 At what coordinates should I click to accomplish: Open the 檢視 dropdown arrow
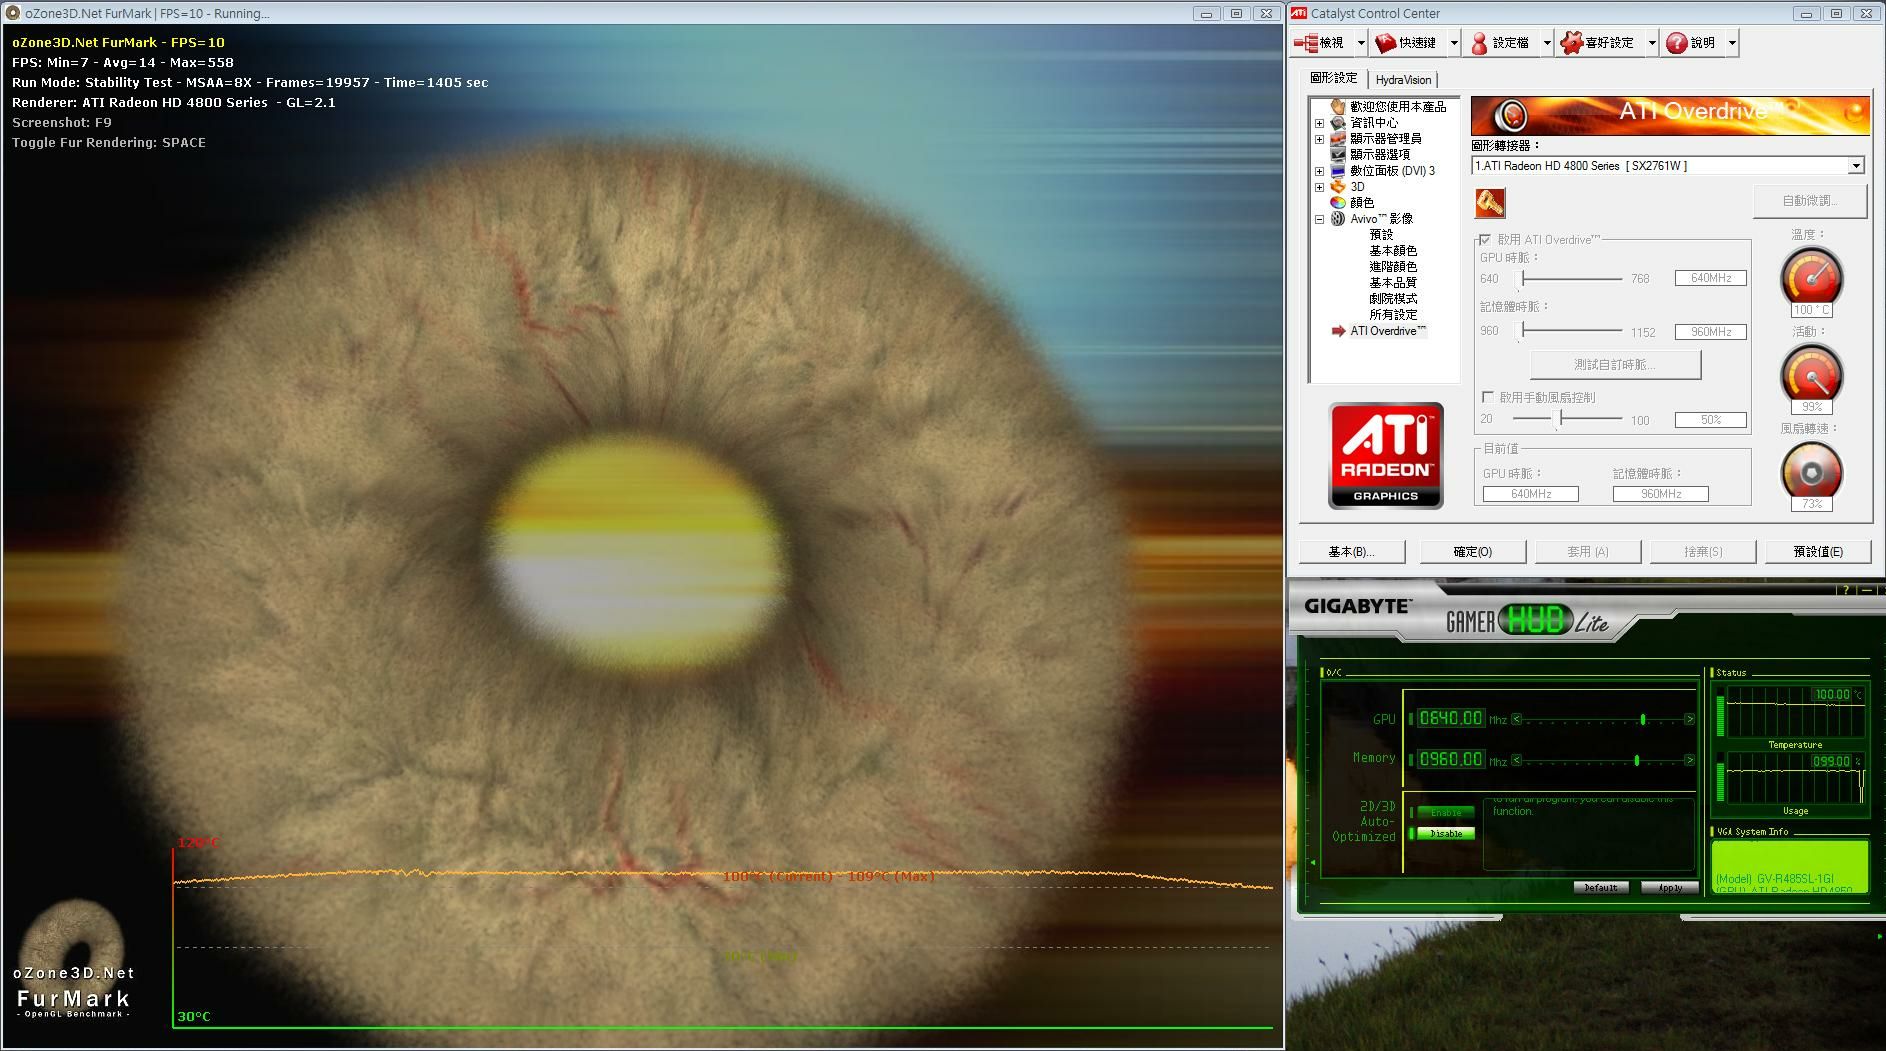1360,43
